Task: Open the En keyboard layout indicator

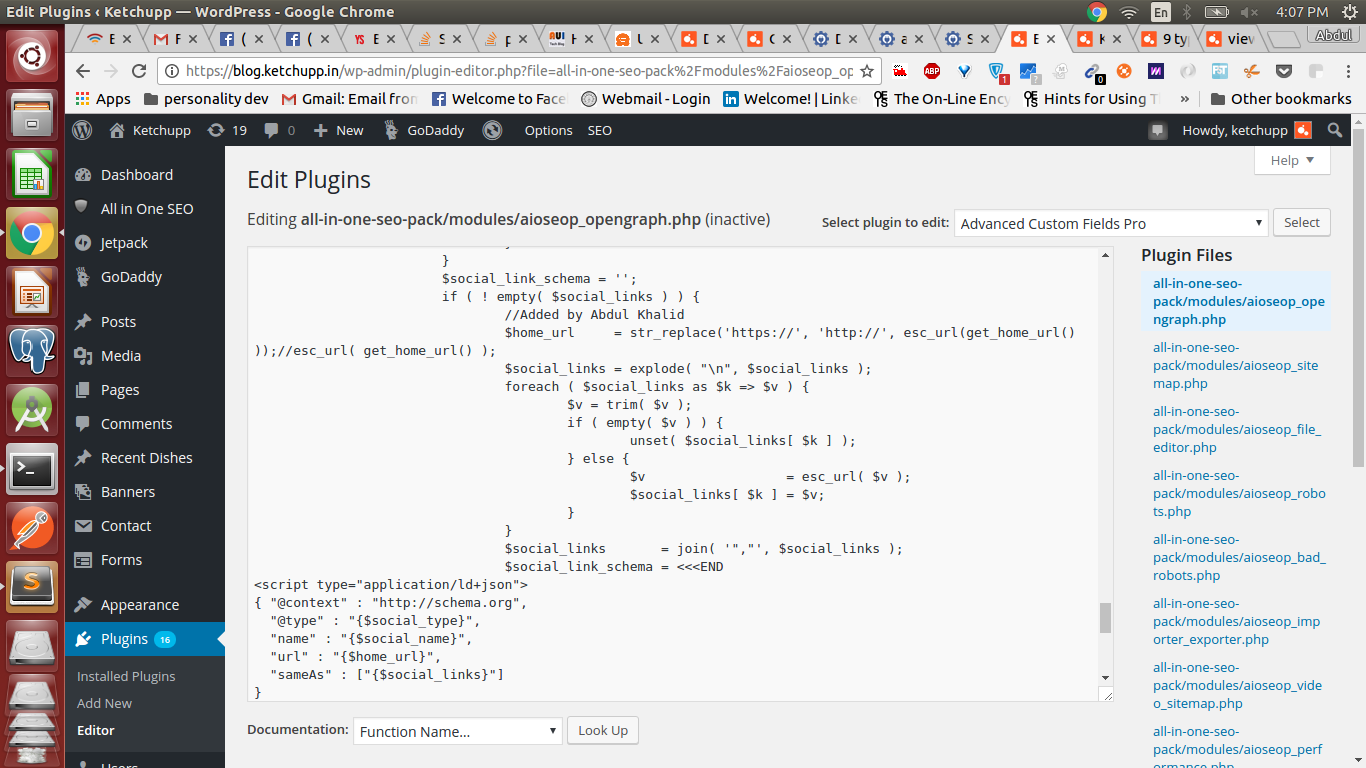Action: (1160, 12)
